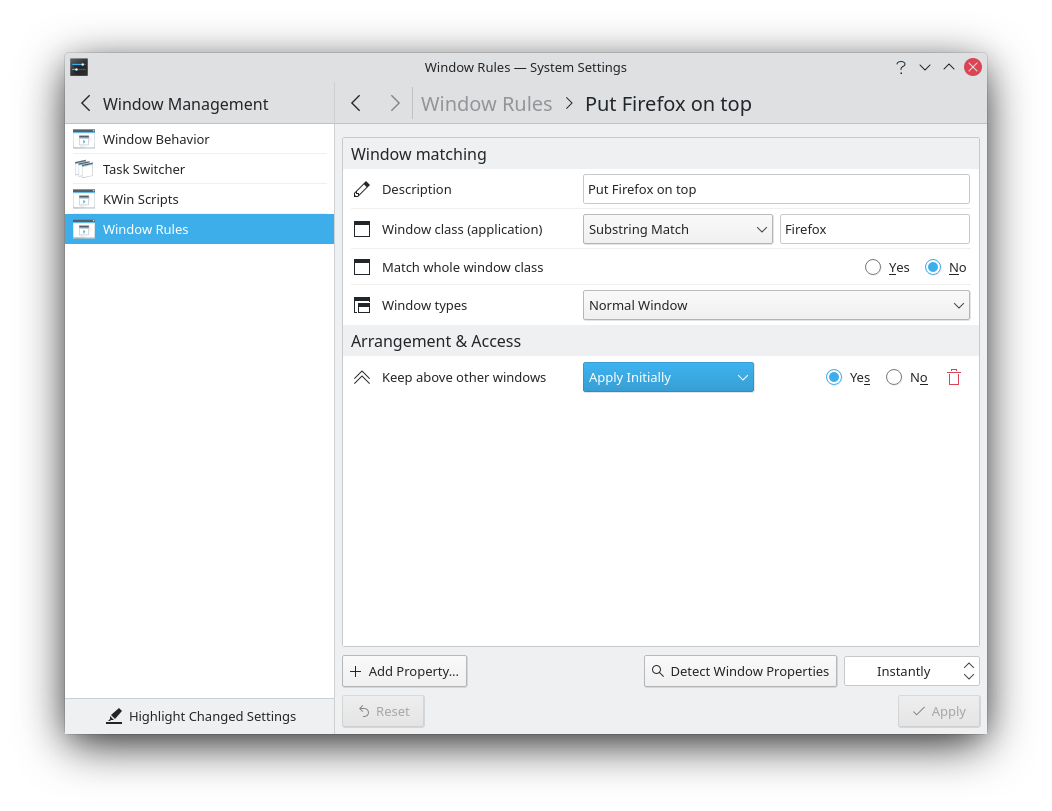Delete the Keep above property with trash icon
The height and width of the screenshot is (811, 1052).
coord(953,377)
